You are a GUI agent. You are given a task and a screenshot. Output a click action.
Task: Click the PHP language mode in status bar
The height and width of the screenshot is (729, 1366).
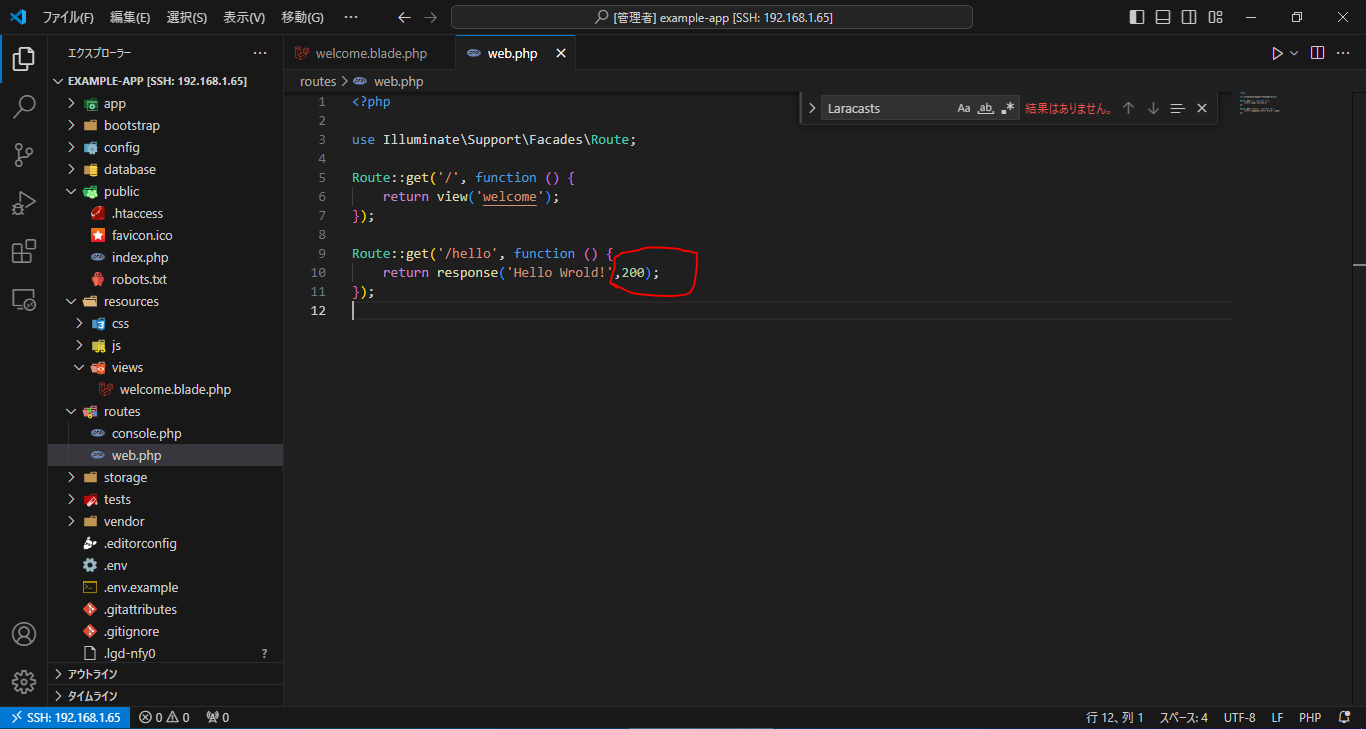click(x=1310, y=717)
